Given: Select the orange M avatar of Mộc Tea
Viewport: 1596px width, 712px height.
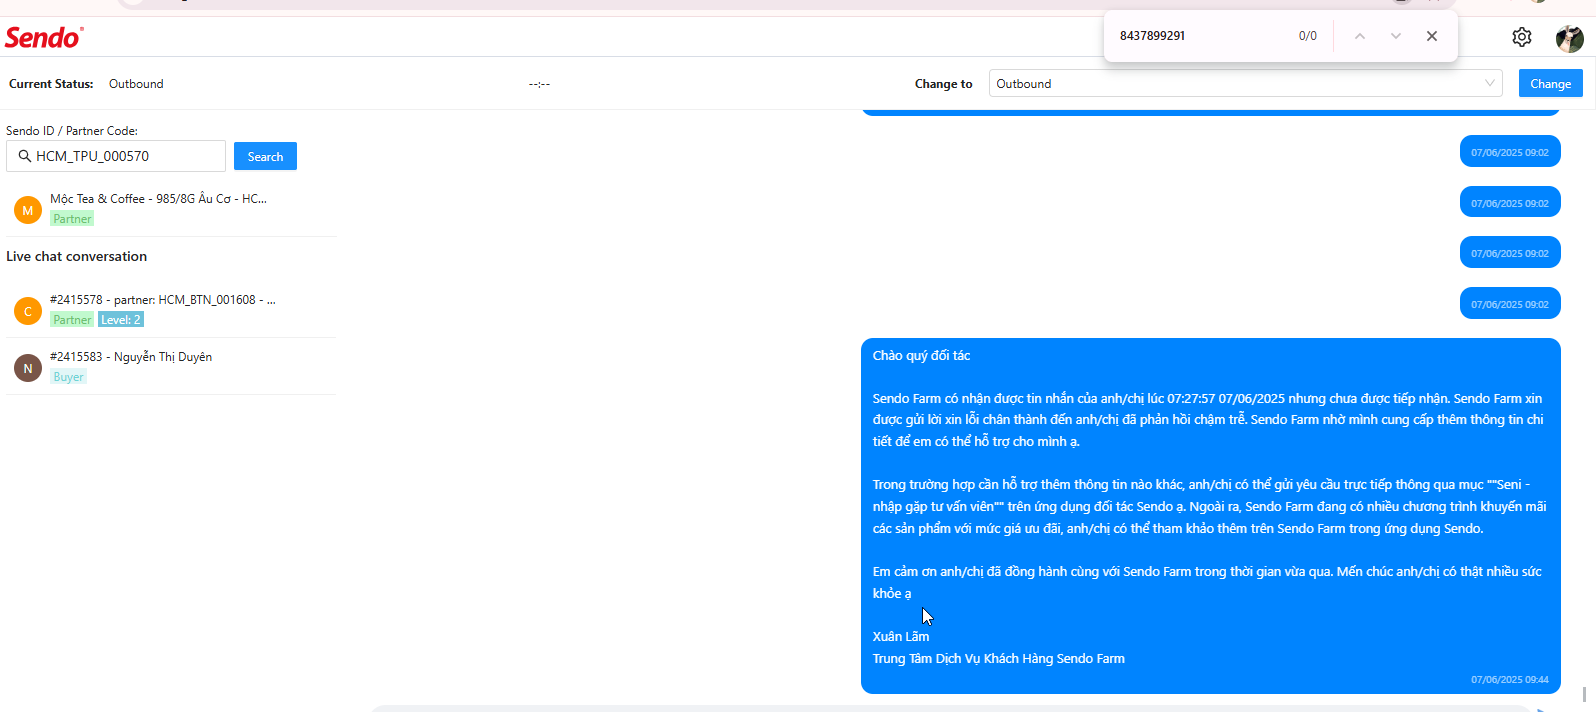Looking at the screenshot, I should [x=28, y=210].
